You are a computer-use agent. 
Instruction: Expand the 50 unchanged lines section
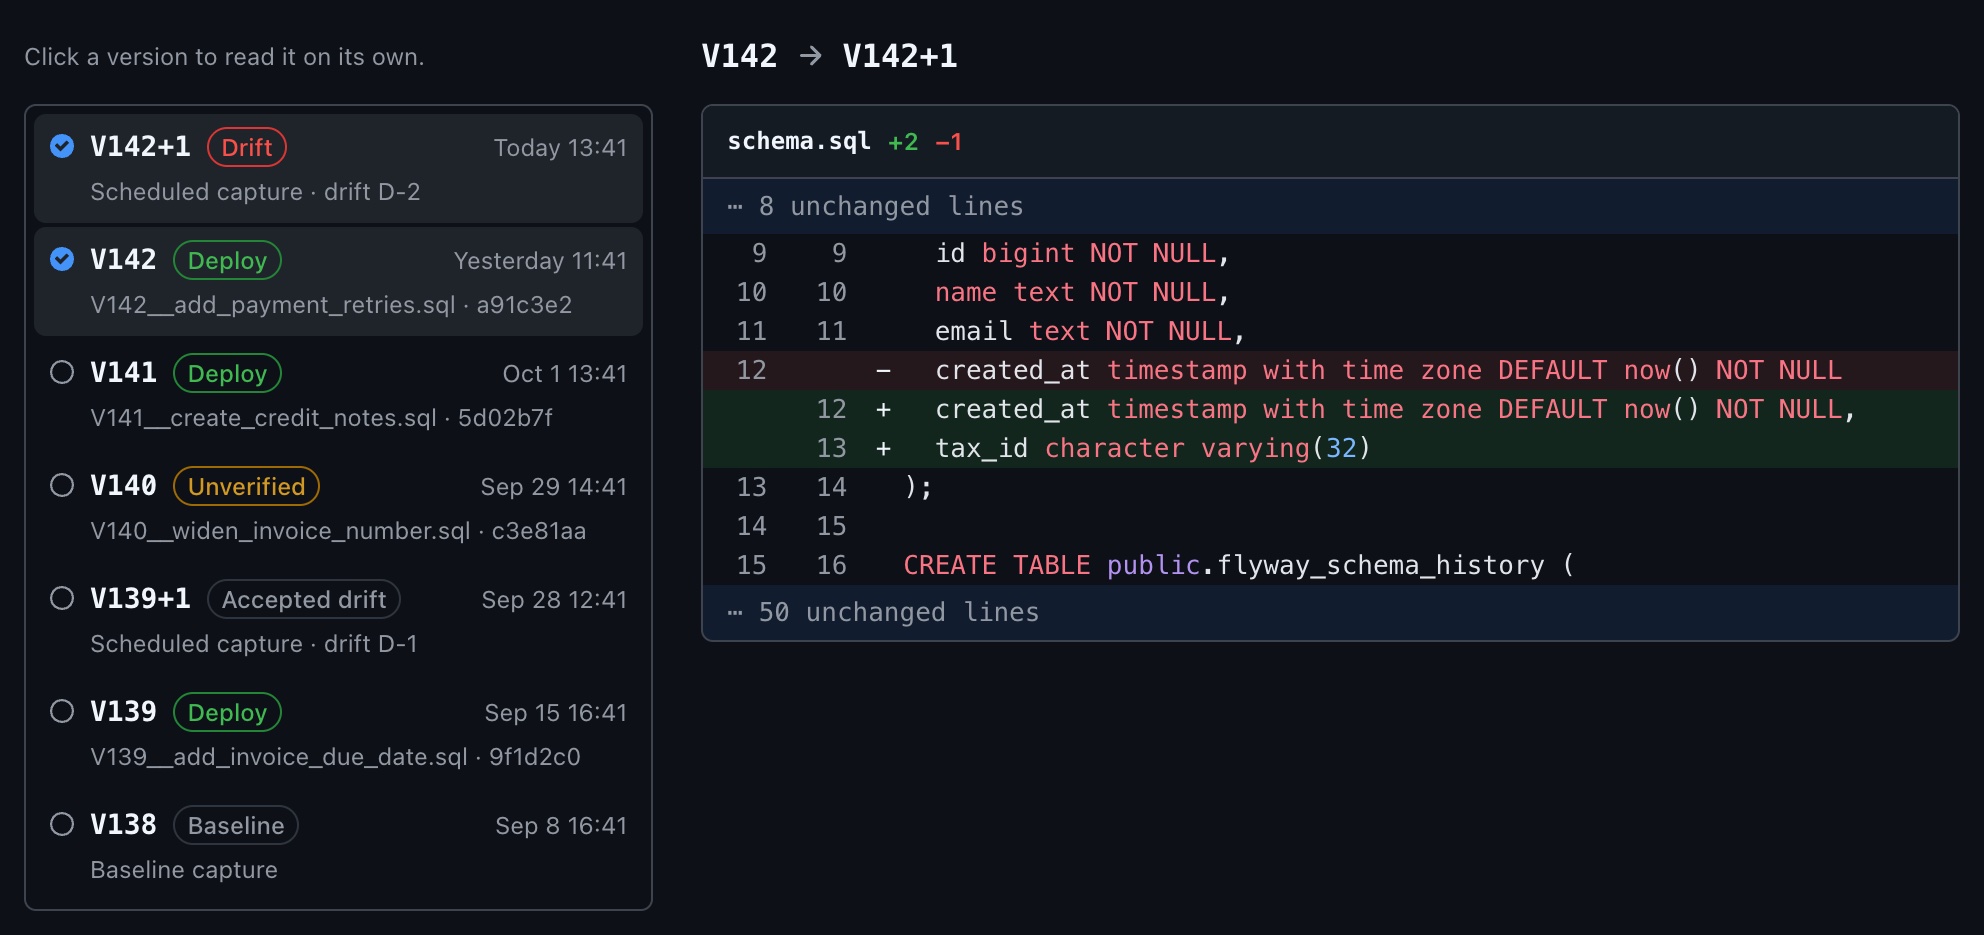tap(1330, 612)
